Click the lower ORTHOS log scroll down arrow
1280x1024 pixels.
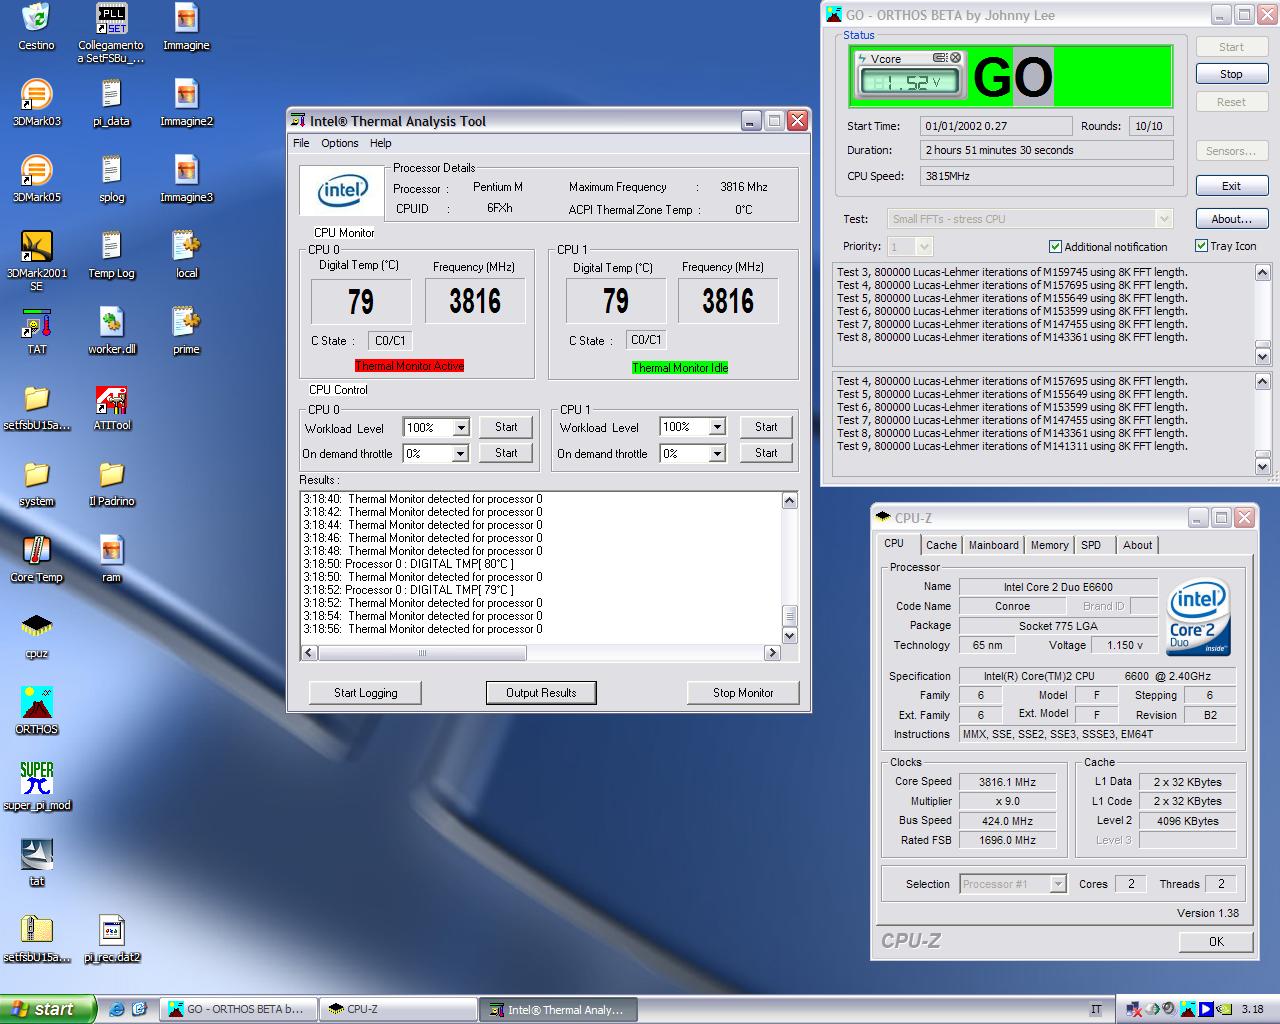click(1262, 466)
